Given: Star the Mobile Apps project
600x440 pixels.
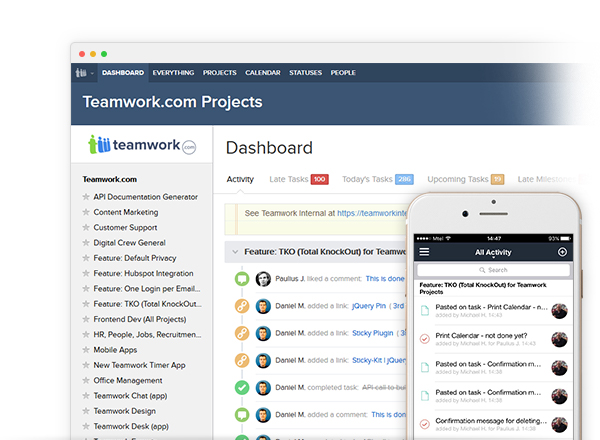Looking at the screenshot, I should 86,350.
